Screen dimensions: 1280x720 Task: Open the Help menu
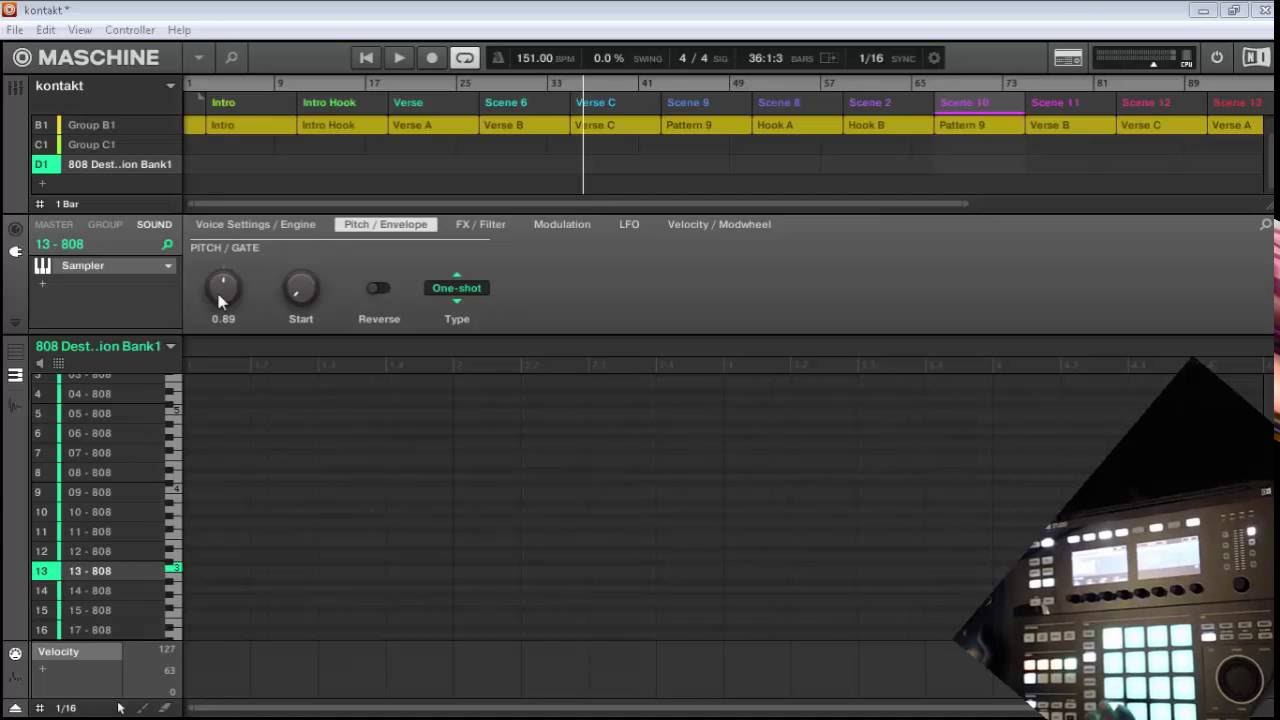click(x=179, y=30)
